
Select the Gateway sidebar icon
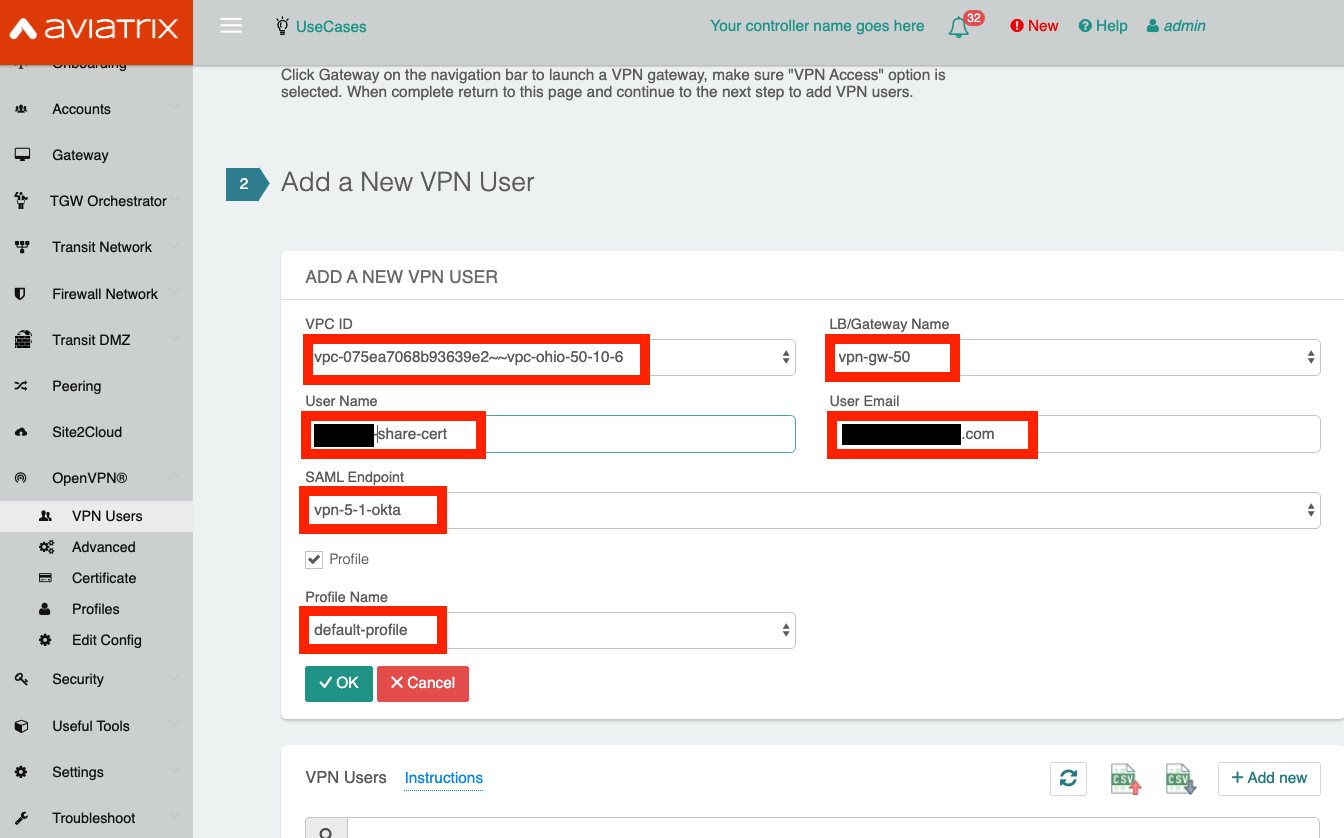22,154
